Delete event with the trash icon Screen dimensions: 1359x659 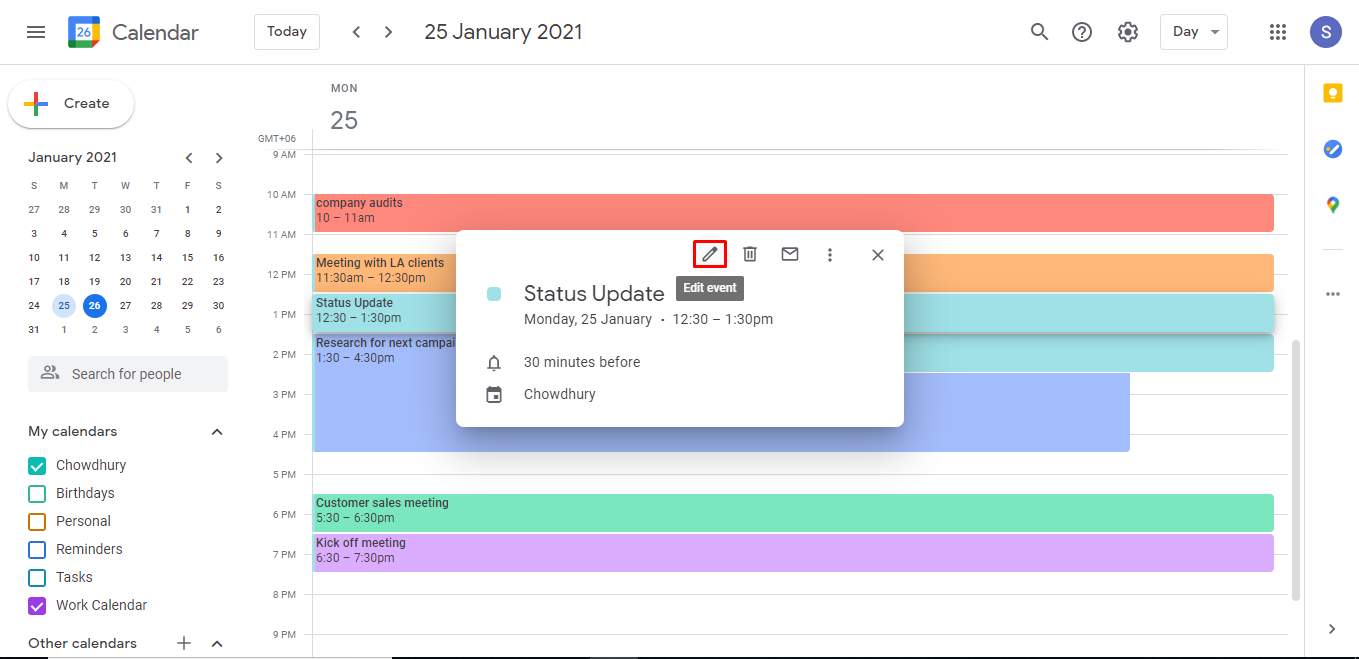pos(750,254)
